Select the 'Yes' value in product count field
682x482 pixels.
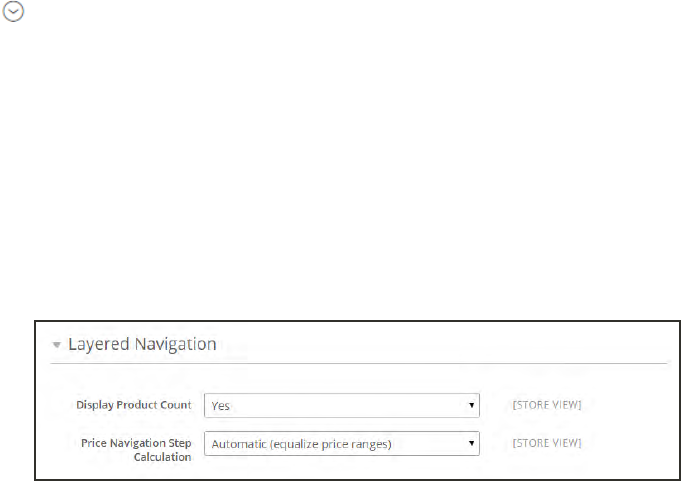click(x=220, y=406)
